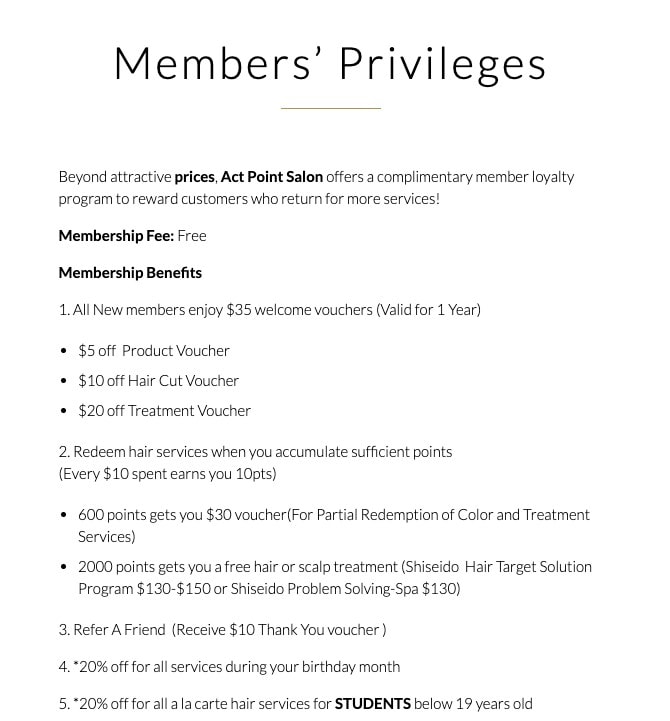
Task: Click the bold "prices" link
Action: 194,177
